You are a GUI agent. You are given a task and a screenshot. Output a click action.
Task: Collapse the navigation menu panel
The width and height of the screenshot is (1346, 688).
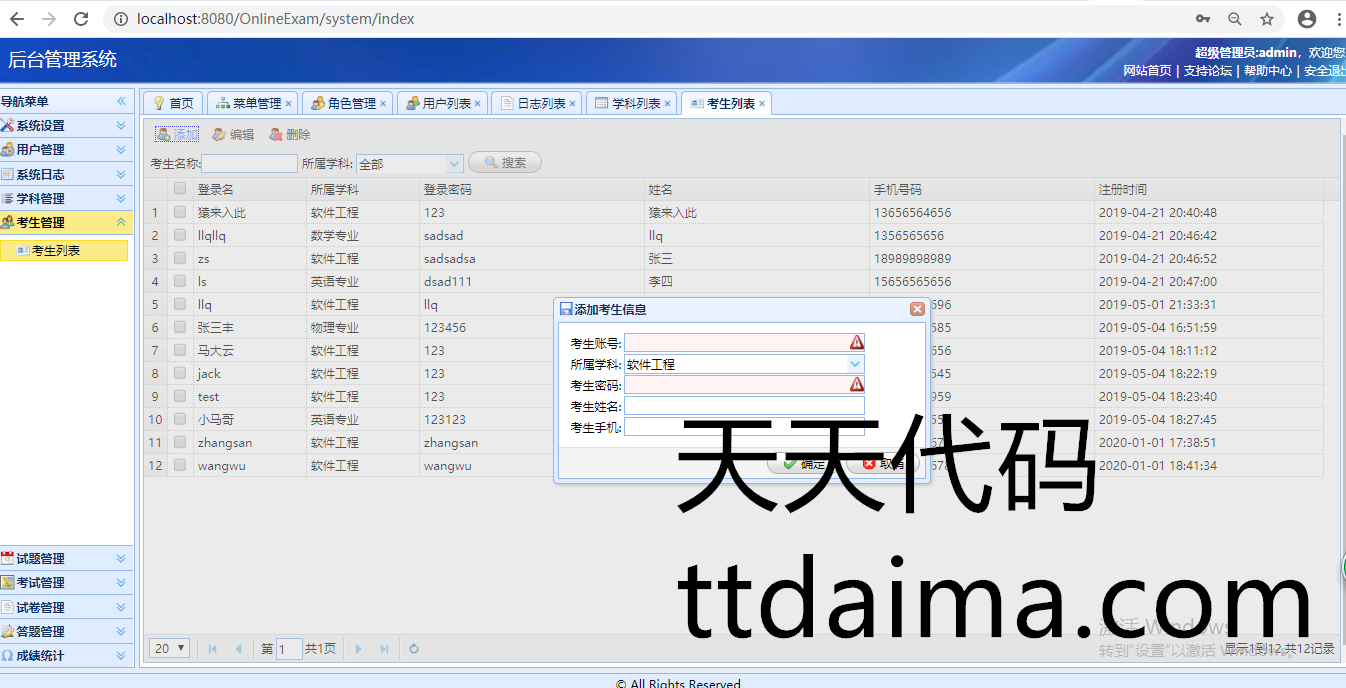coord(121,101)
